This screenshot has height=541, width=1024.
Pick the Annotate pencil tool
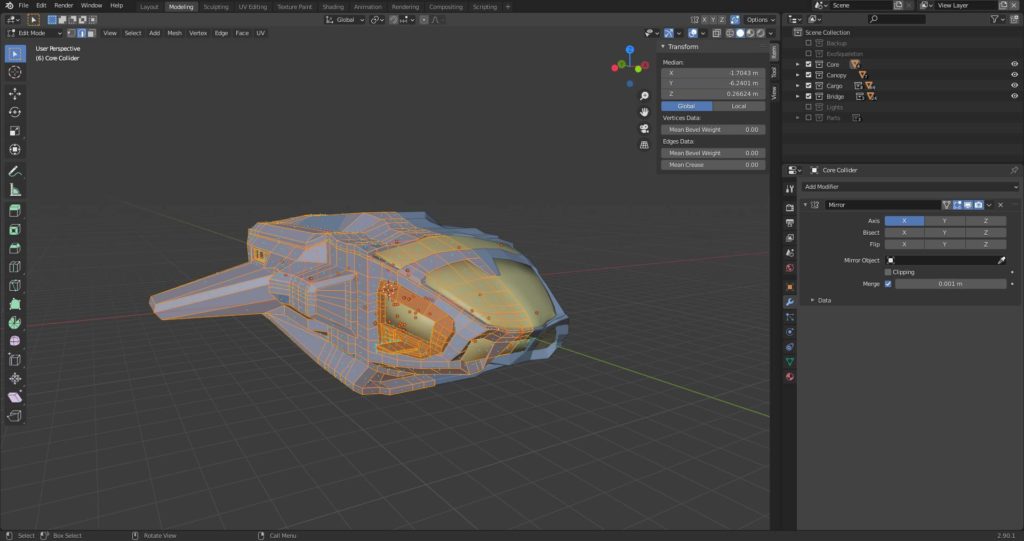click(x=15, y=171)
